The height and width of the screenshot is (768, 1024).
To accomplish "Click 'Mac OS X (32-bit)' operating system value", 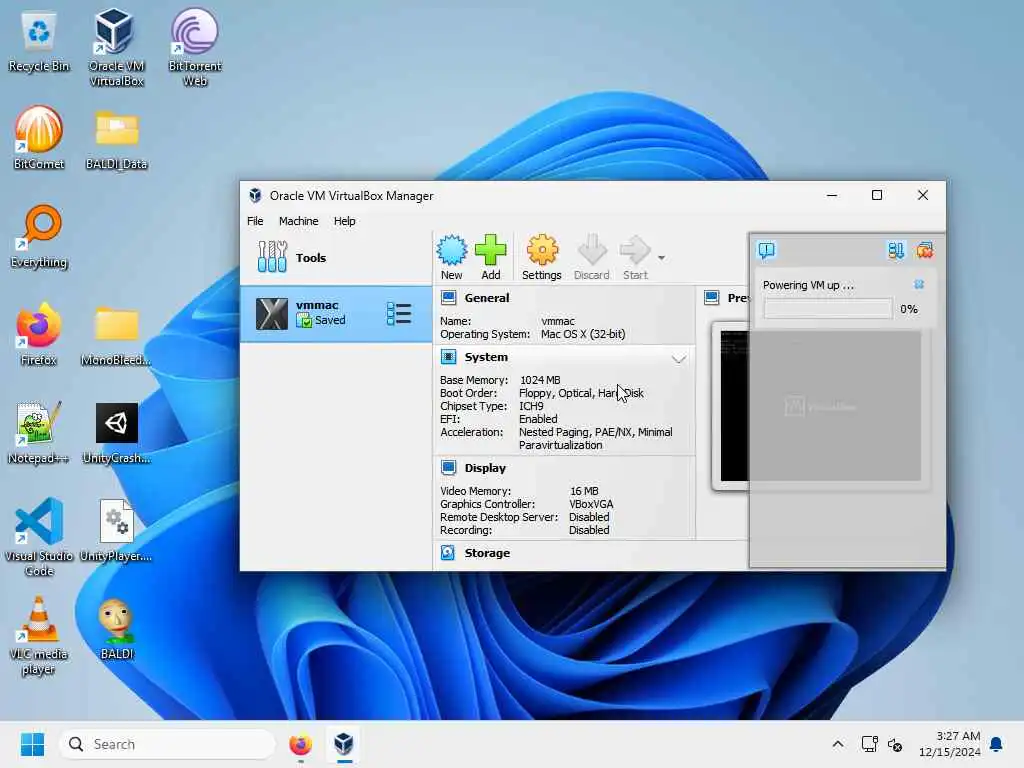I will (x=583, y=334).
